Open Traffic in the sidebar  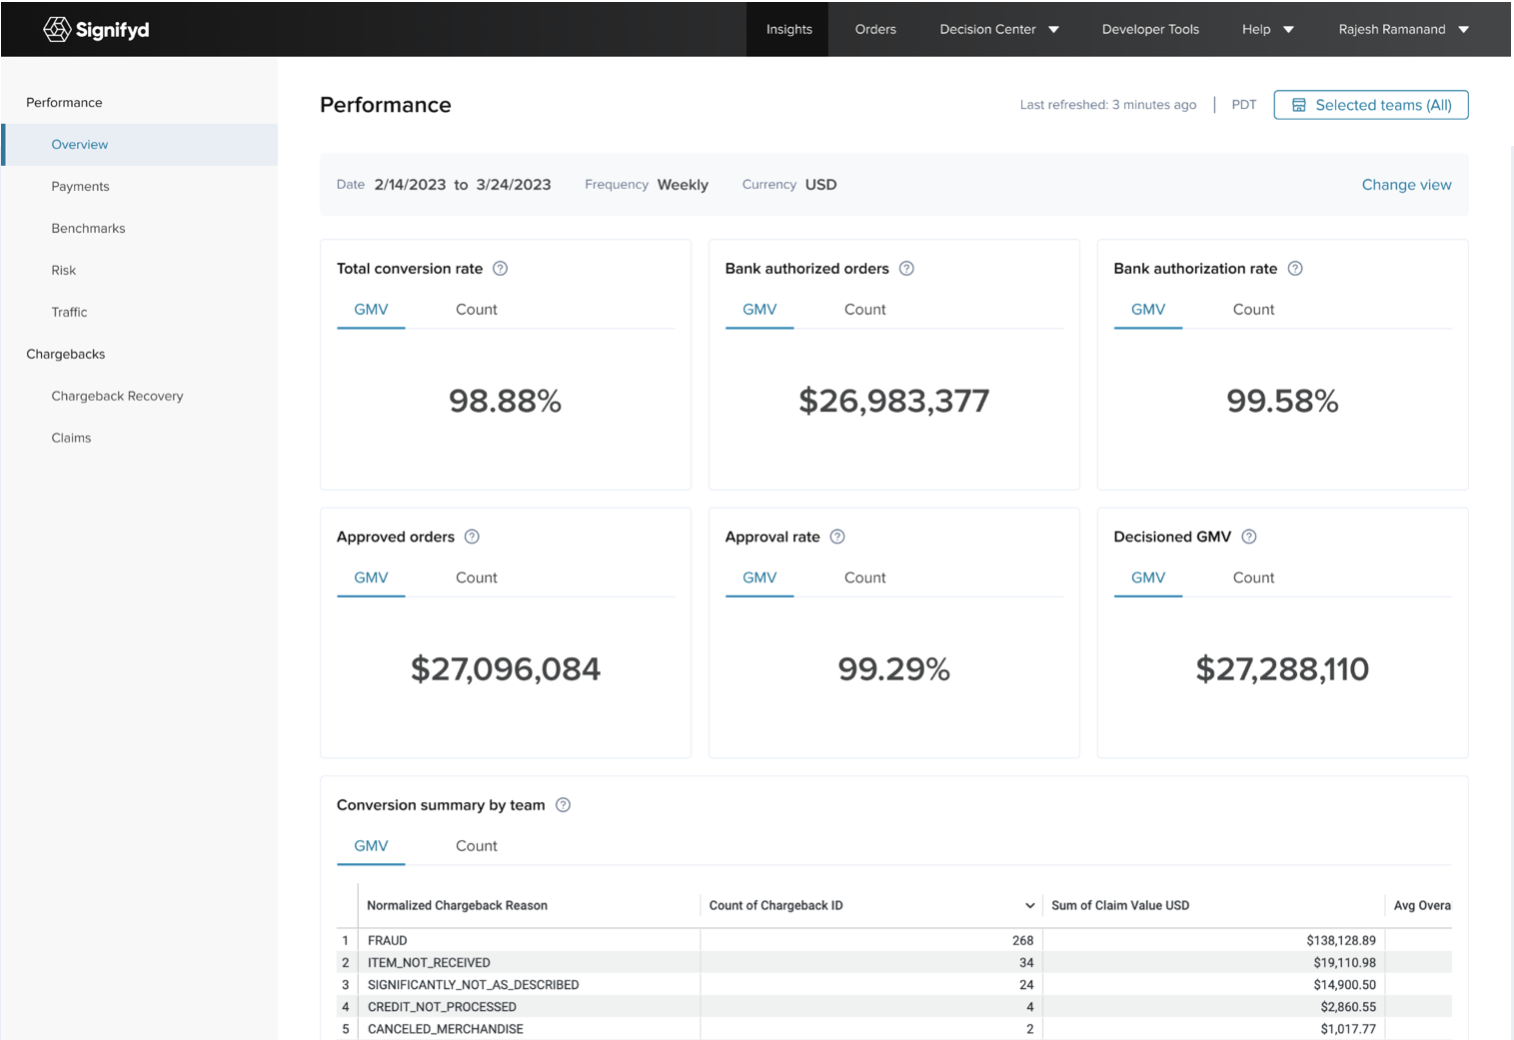pyautogui.click(x=69, y=312)
